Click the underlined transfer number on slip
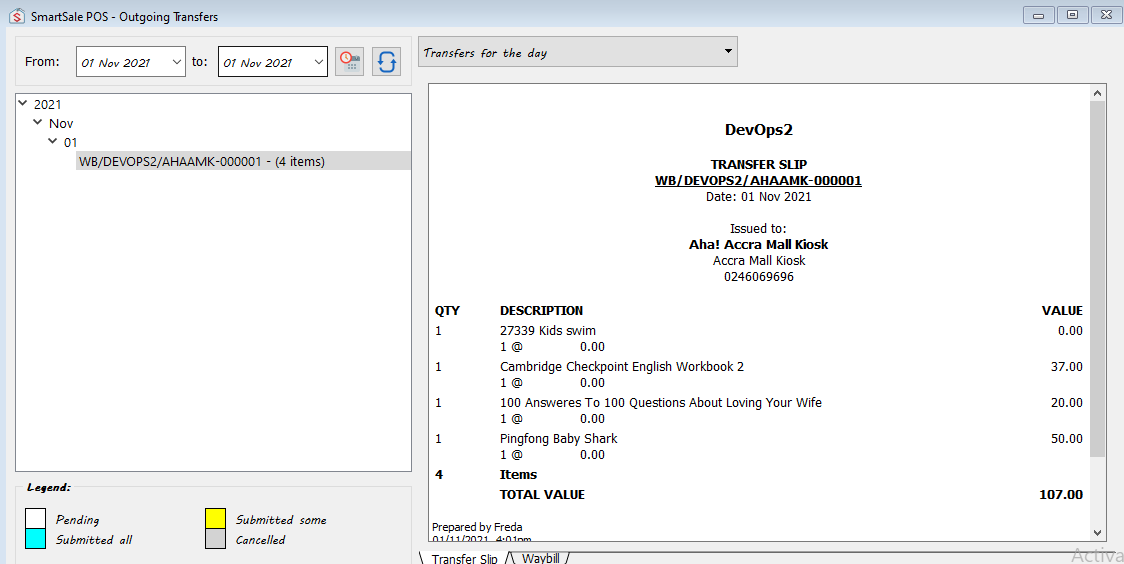 (758, 181)
